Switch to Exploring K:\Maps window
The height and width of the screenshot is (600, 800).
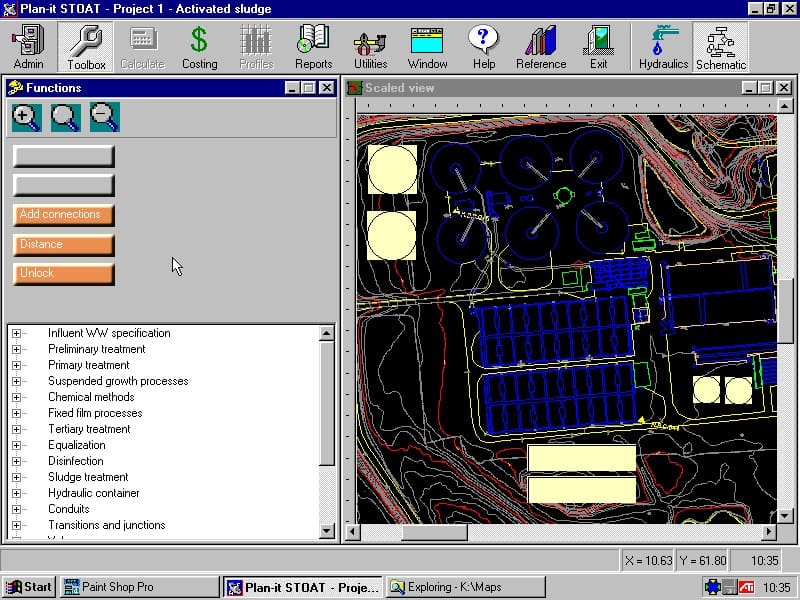pos(465,587)
